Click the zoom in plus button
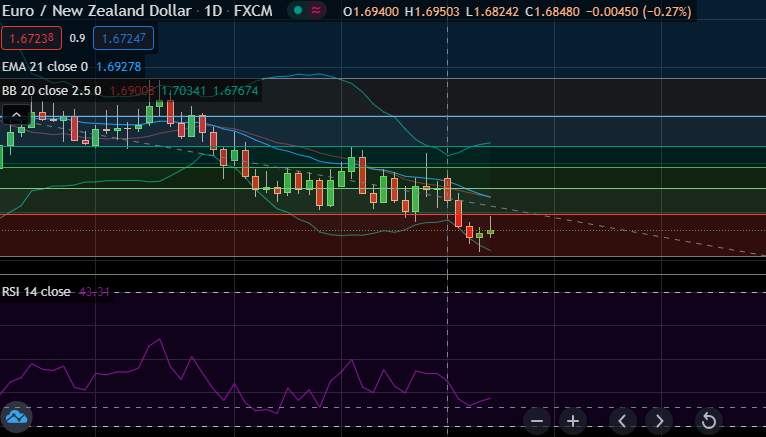 573,419
